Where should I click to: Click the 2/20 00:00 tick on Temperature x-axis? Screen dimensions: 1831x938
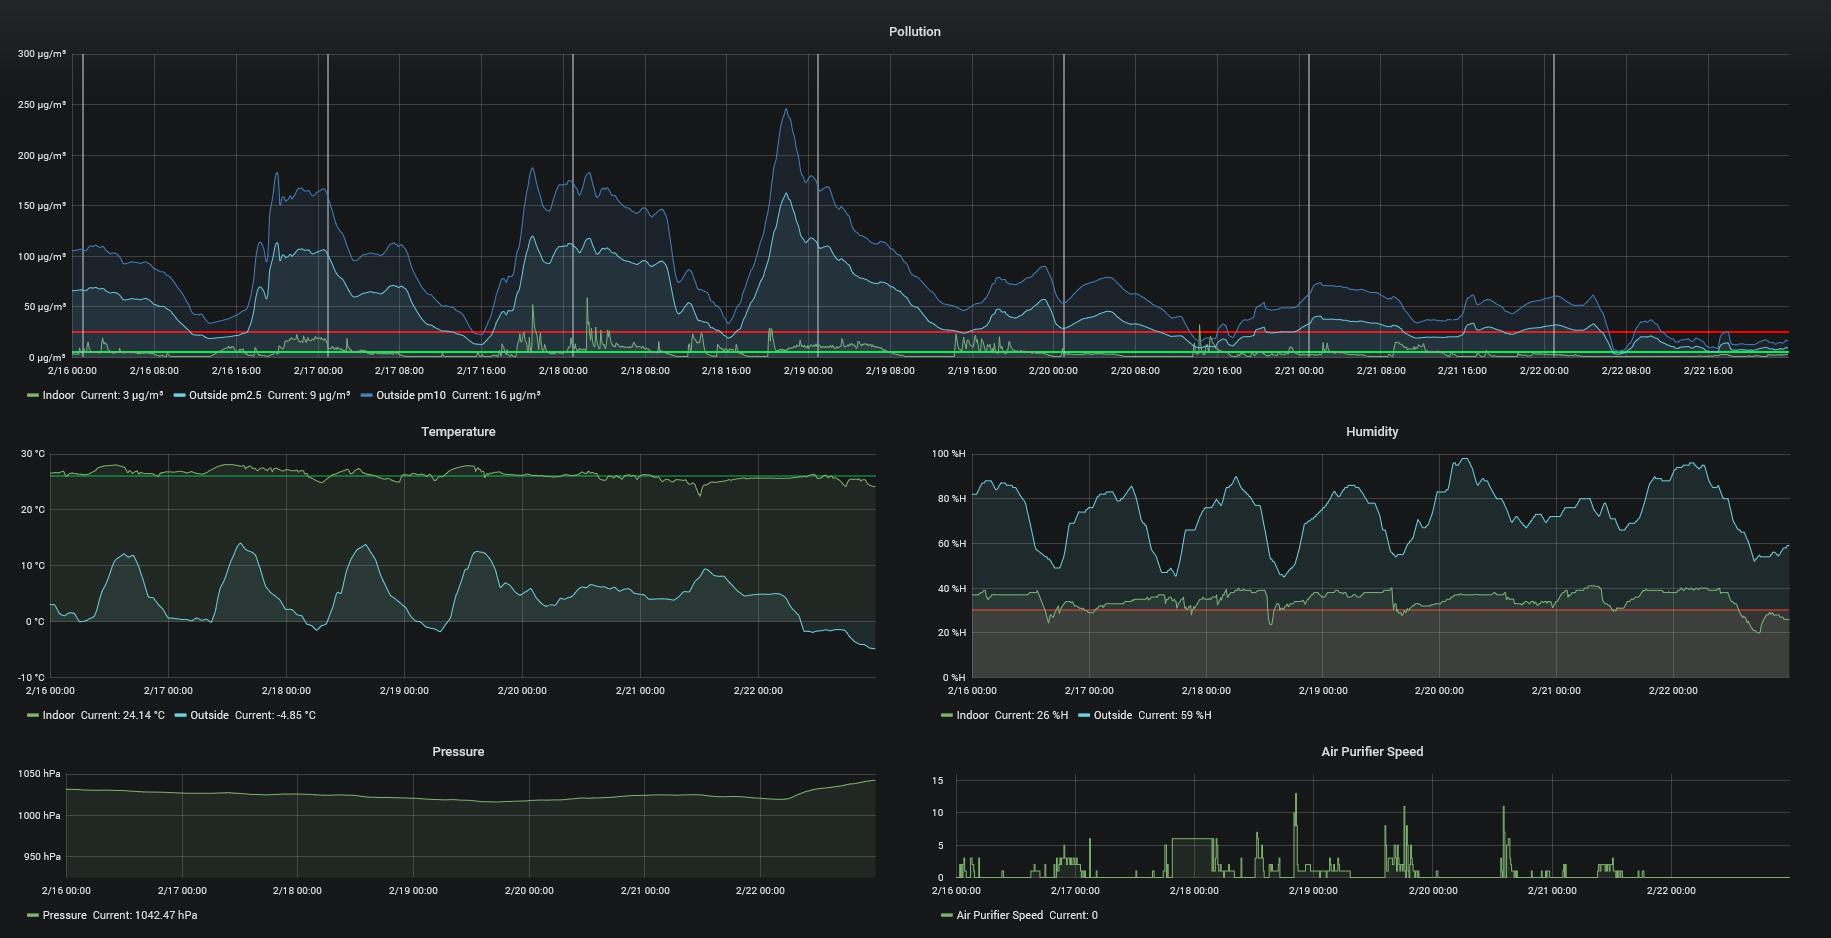click(x=522, y=691)
